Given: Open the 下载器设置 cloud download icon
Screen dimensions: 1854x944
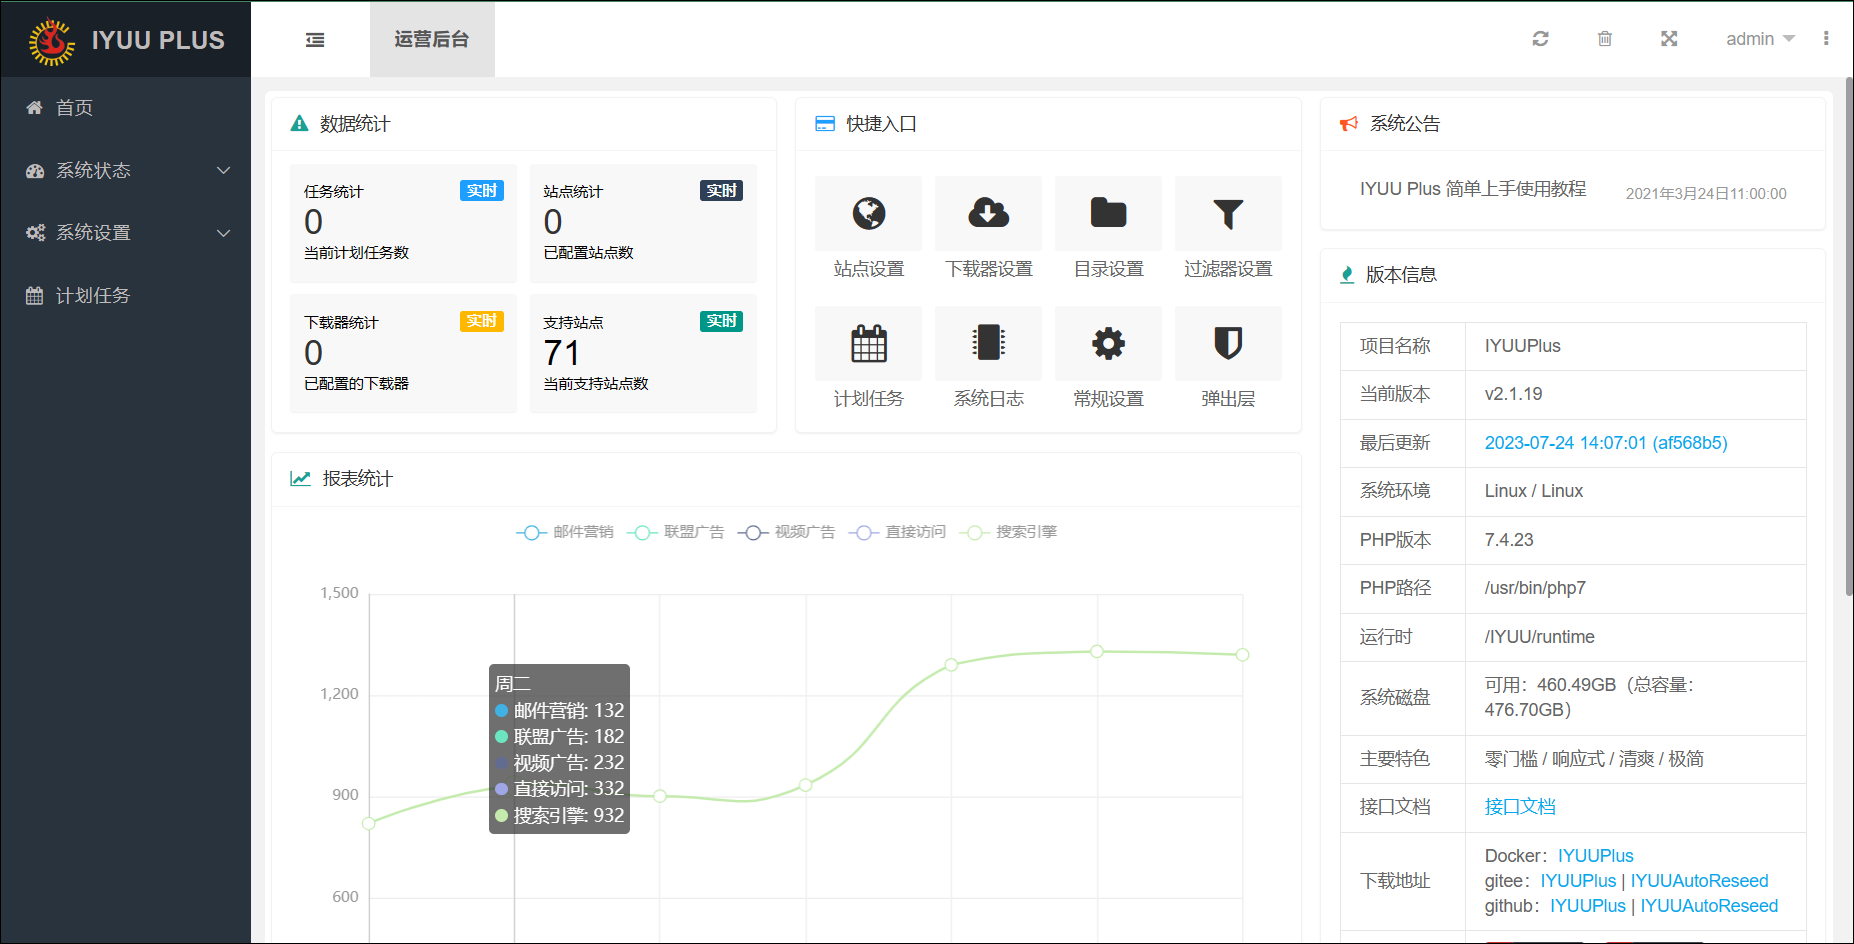Looking at the screenshot, I should click(988, 214).
